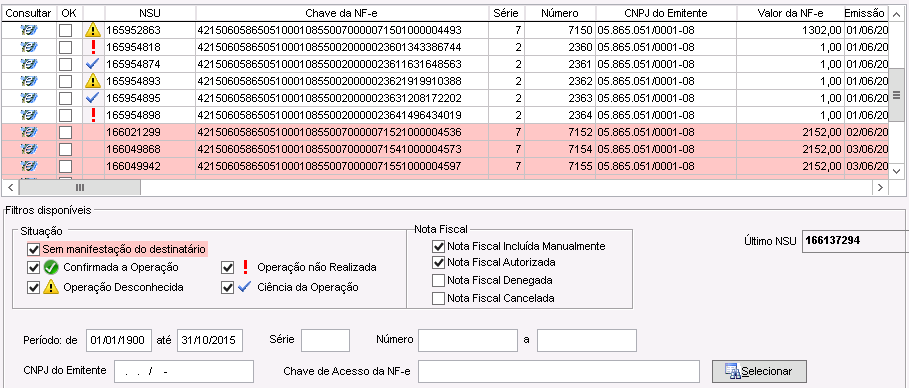The width and height of the screenshot is (909, 388).
Task: Click horizontal scrollbar thumb
Action: click(80, 187)
